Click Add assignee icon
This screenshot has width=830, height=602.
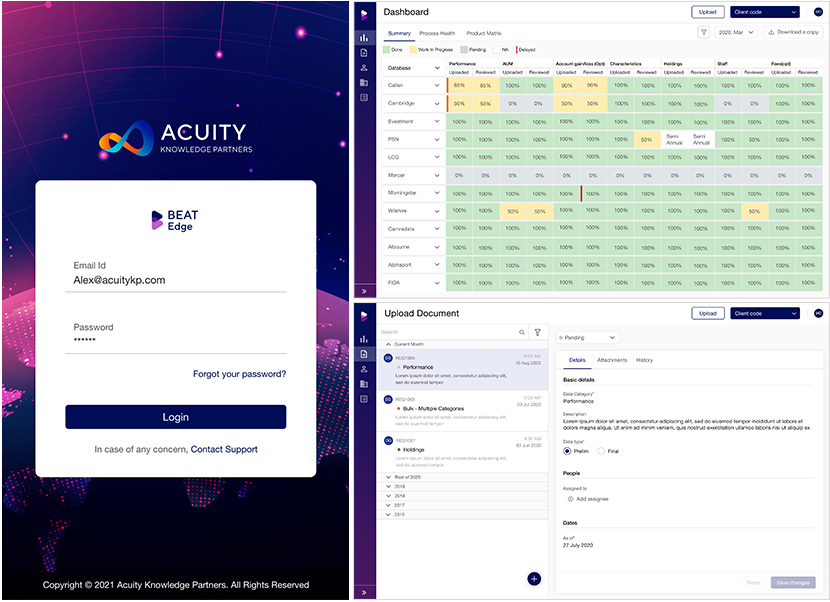coord(570,499)
